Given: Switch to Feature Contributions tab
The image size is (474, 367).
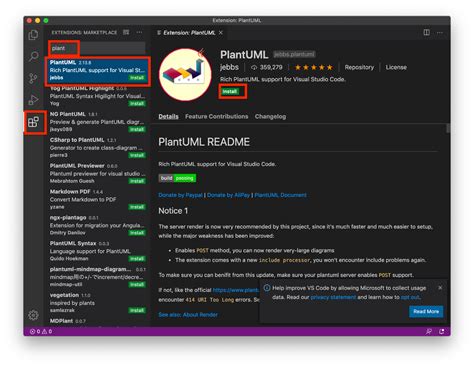Looking at the screenshot, I should tap(217, 116).
